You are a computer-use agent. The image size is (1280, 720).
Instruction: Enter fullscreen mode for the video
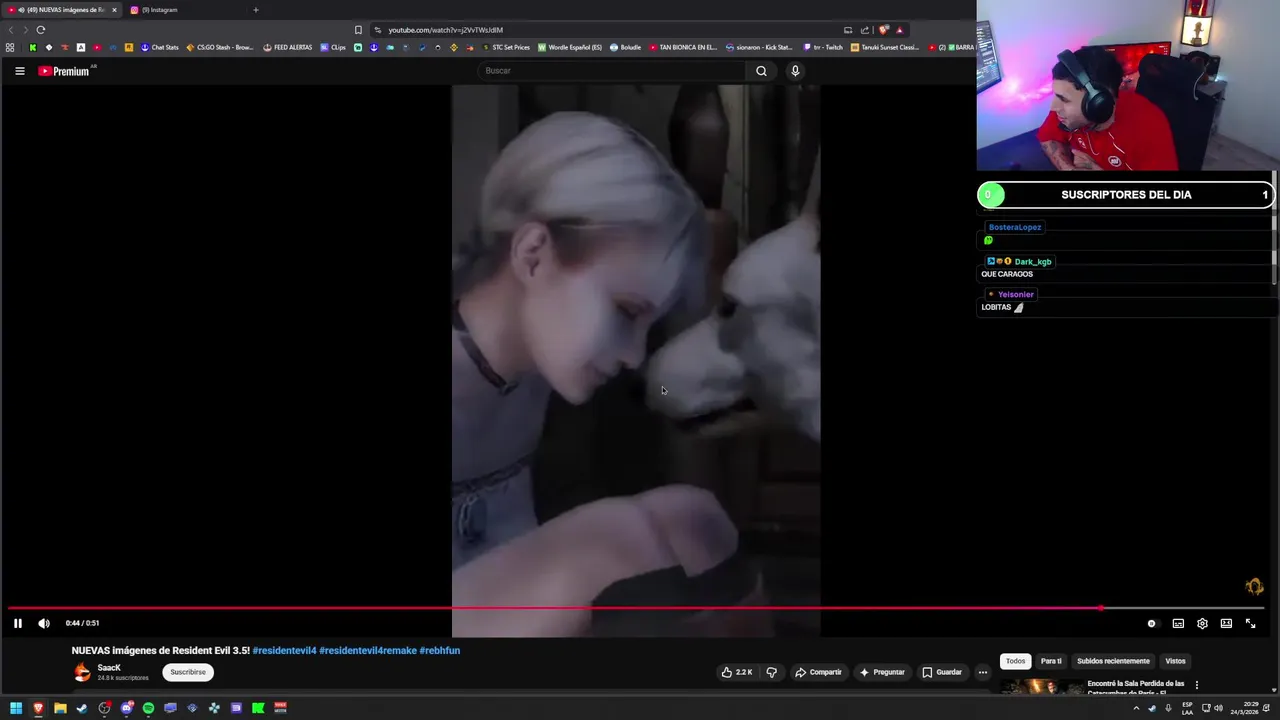(x=1250, y=623)
